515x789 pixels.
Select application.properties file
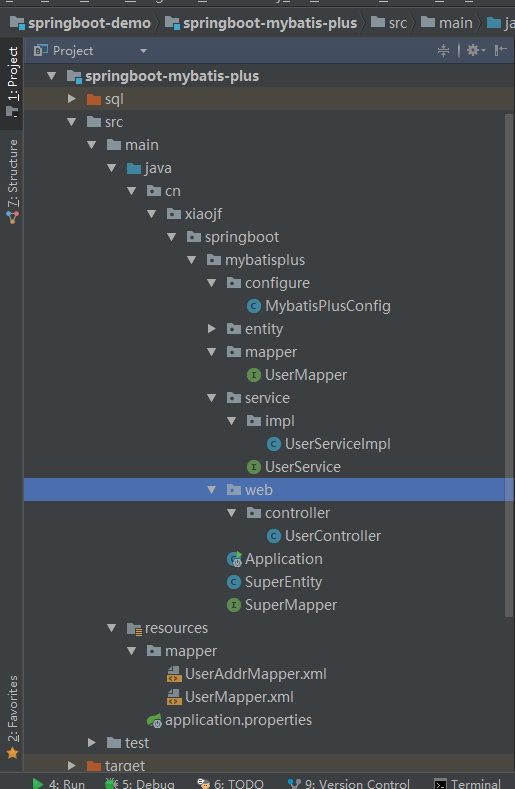pos(239,721)
